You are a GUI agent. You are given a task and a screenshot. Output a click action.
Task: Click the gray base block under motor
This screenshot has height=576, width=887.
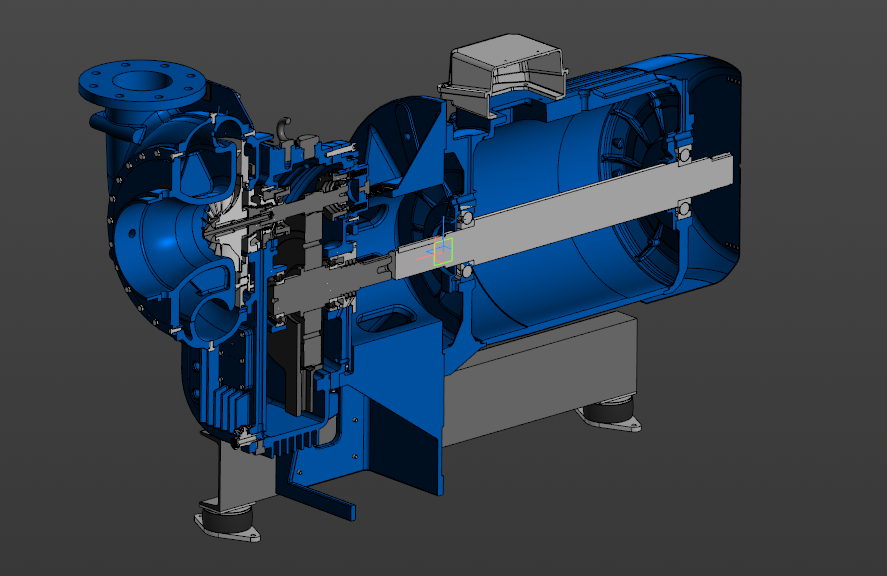tap(540, 382)
